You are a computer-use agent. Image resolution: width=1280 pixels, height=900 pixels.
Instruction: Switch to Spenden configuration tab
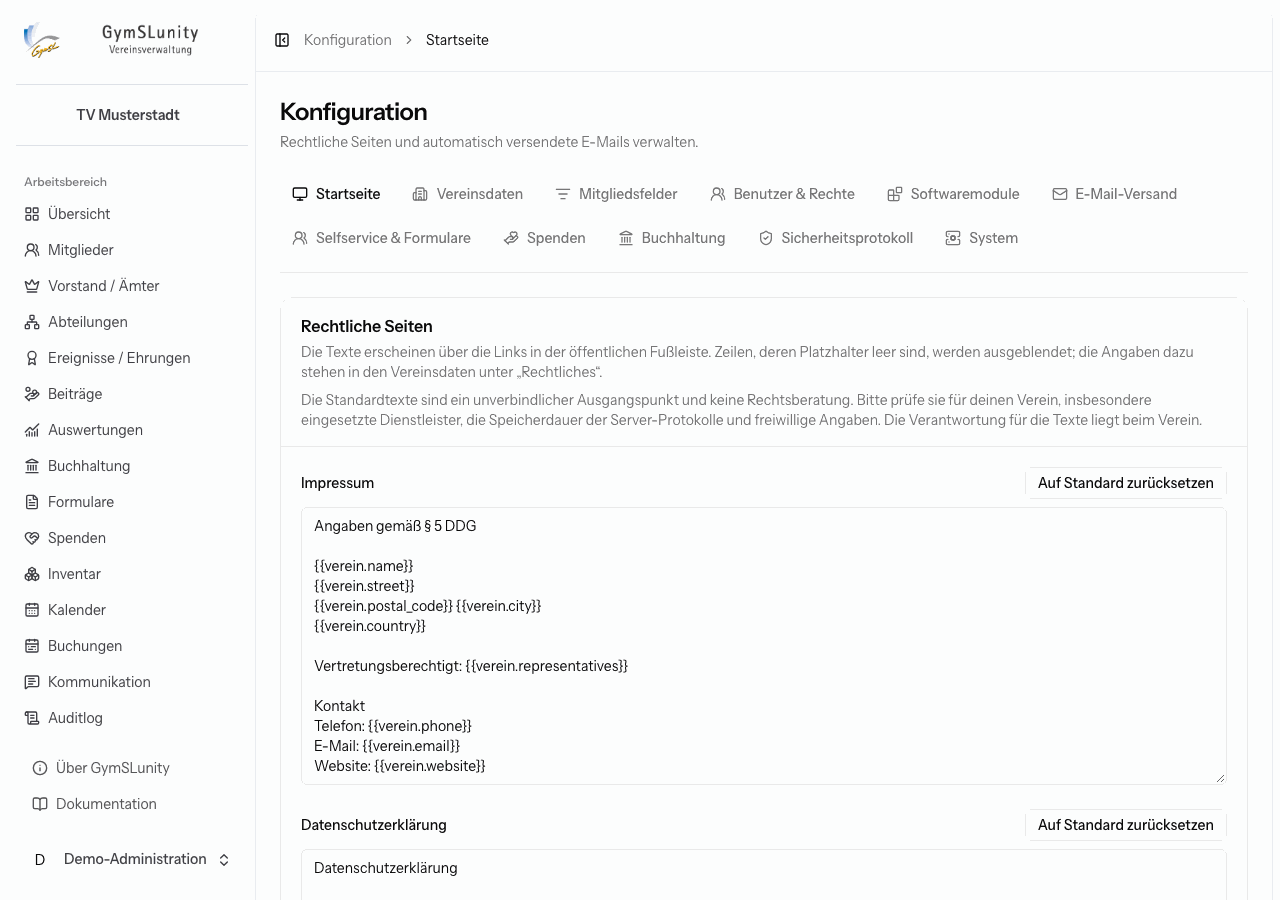[544, 238]
